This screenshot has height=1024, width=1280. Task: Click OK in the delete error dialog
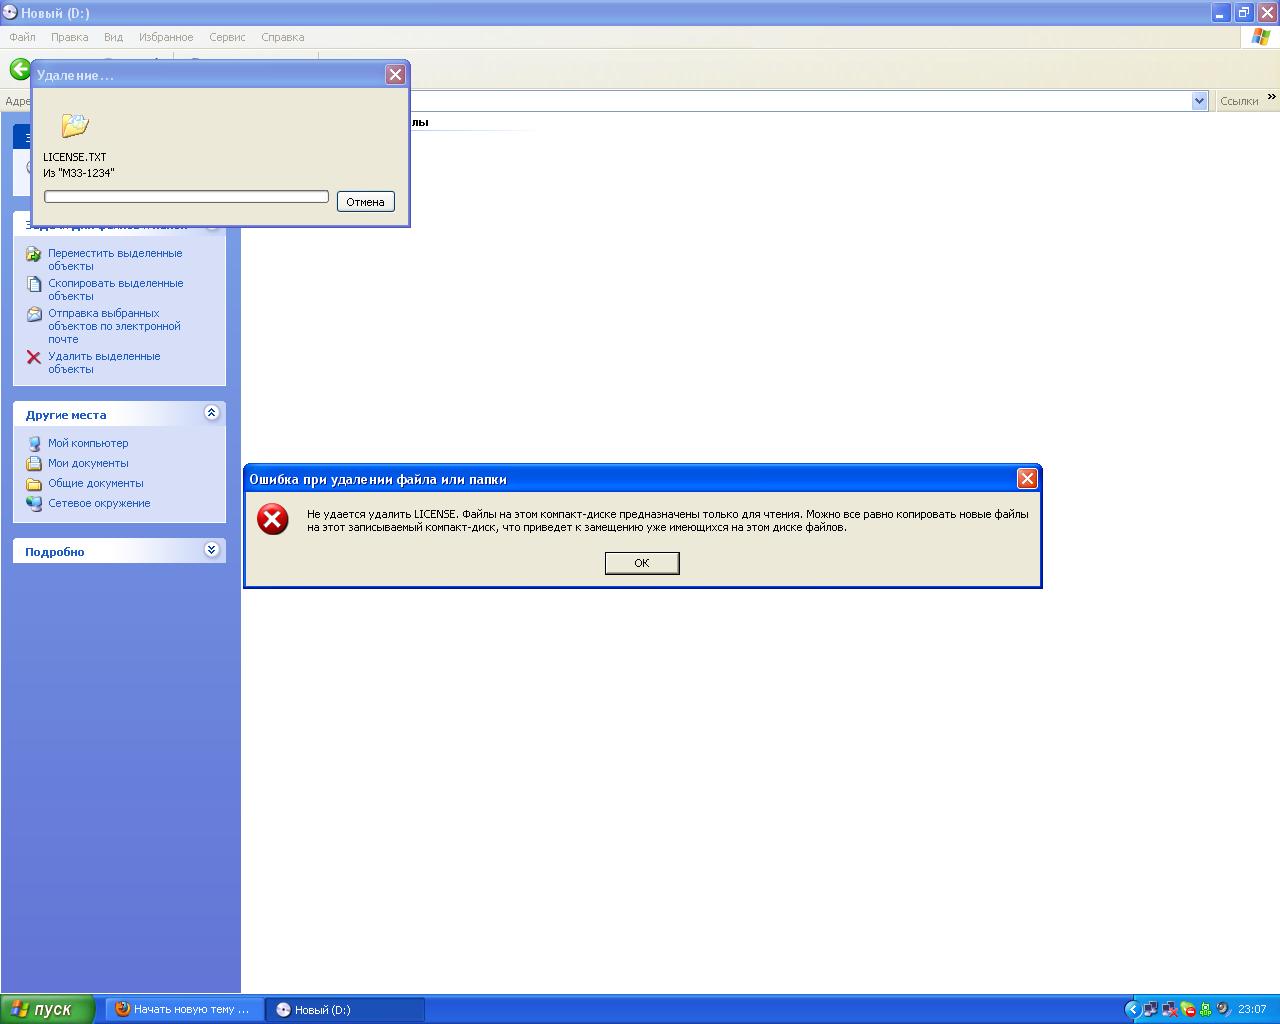[x=641, y=563]
